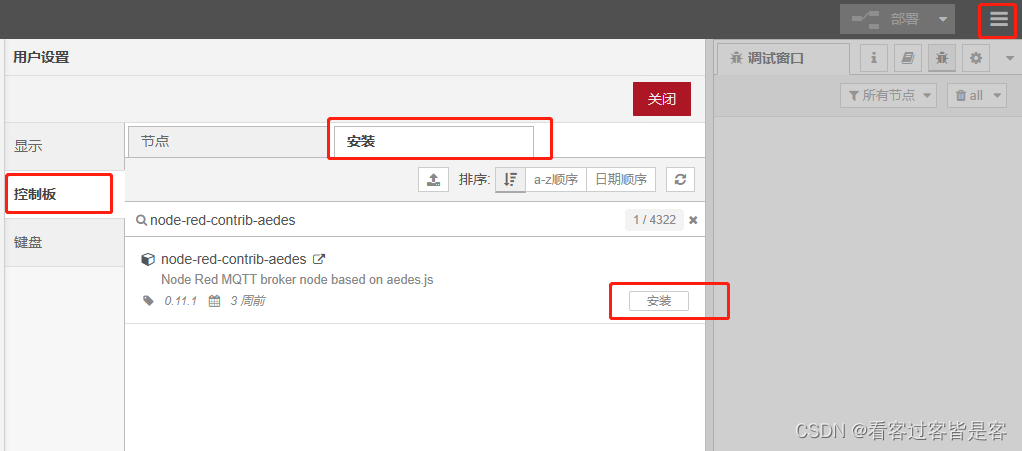Screen dimensions: 1022x451
Task: Sort results by 日期顺序
Action: 621,180
